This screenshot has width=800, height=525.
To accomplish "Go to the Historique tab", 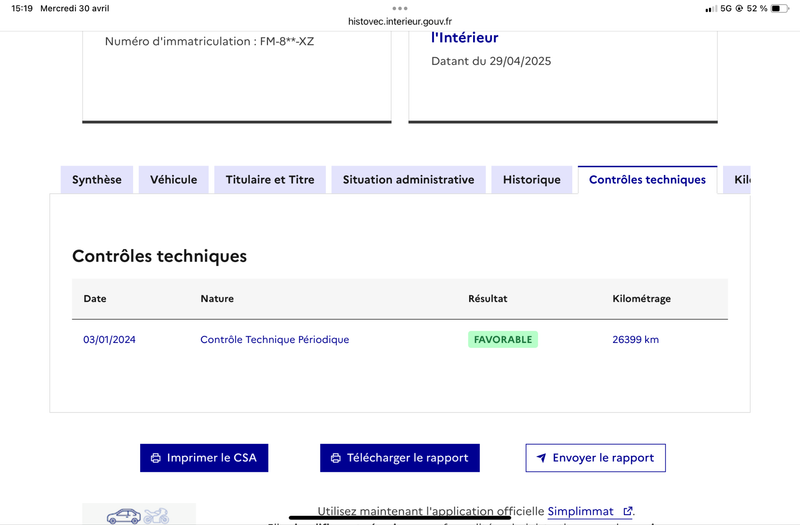I will (x=532, y=180).
